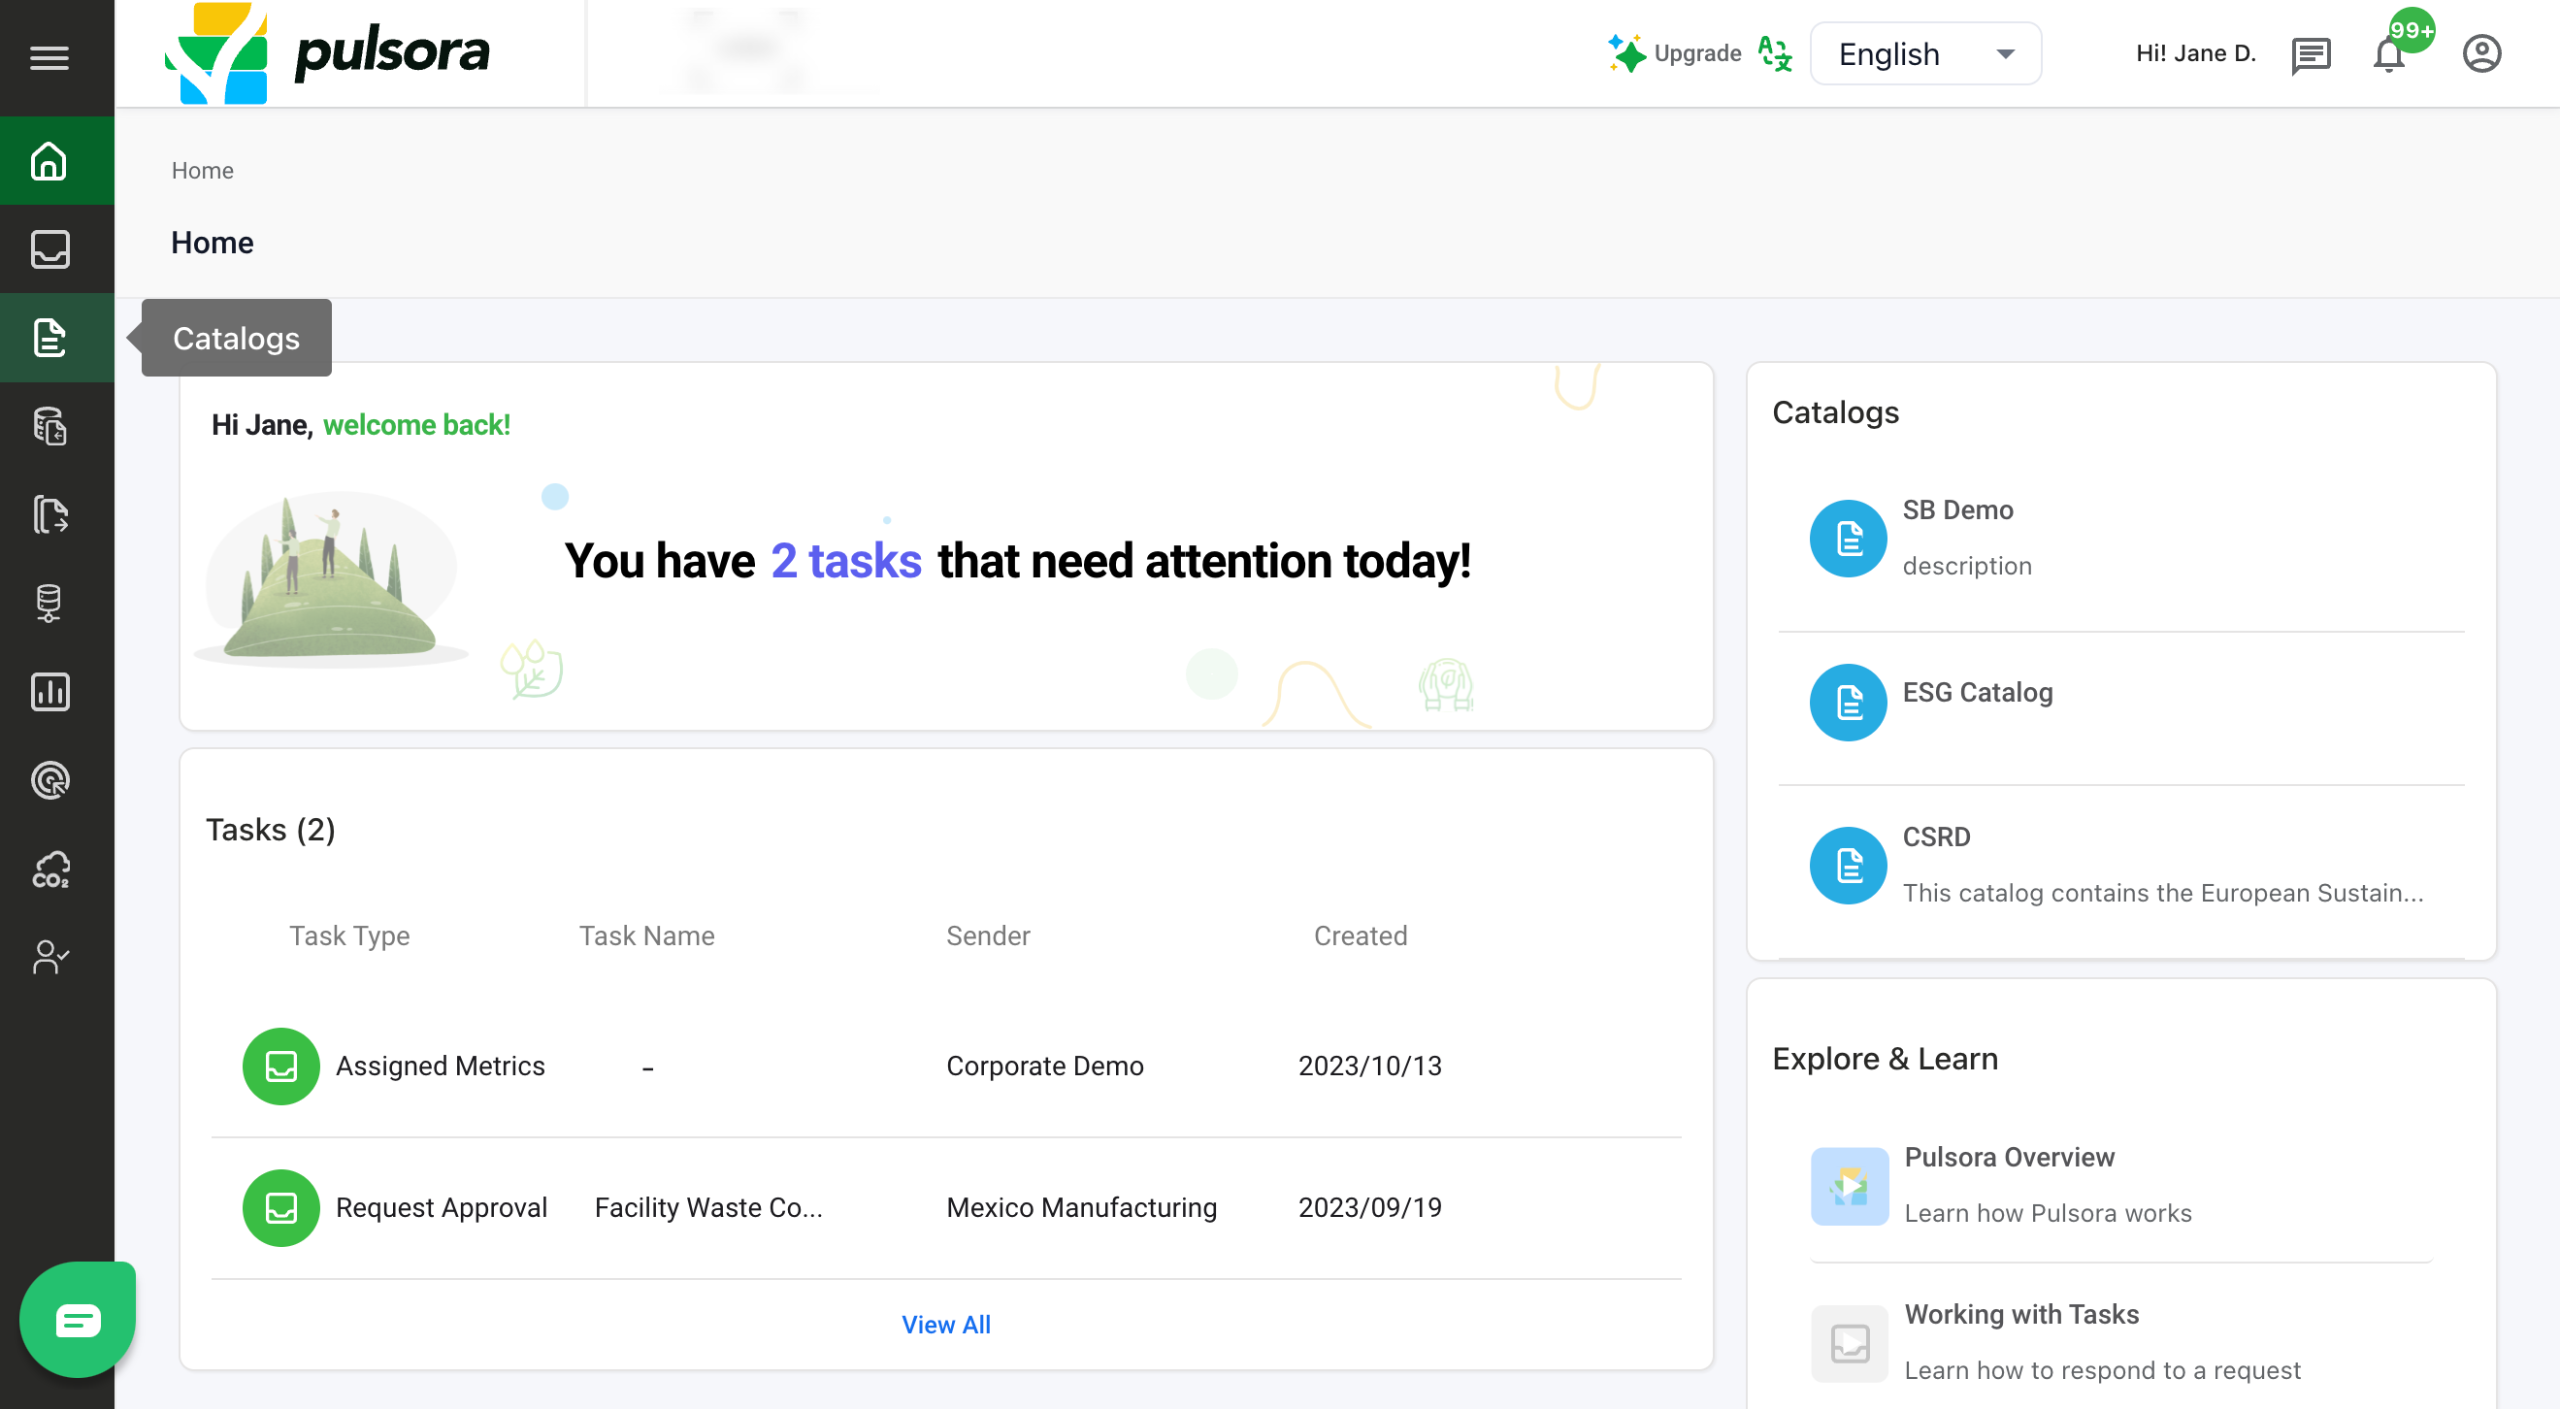Click the target goals sidebar icon

(49, 780)
